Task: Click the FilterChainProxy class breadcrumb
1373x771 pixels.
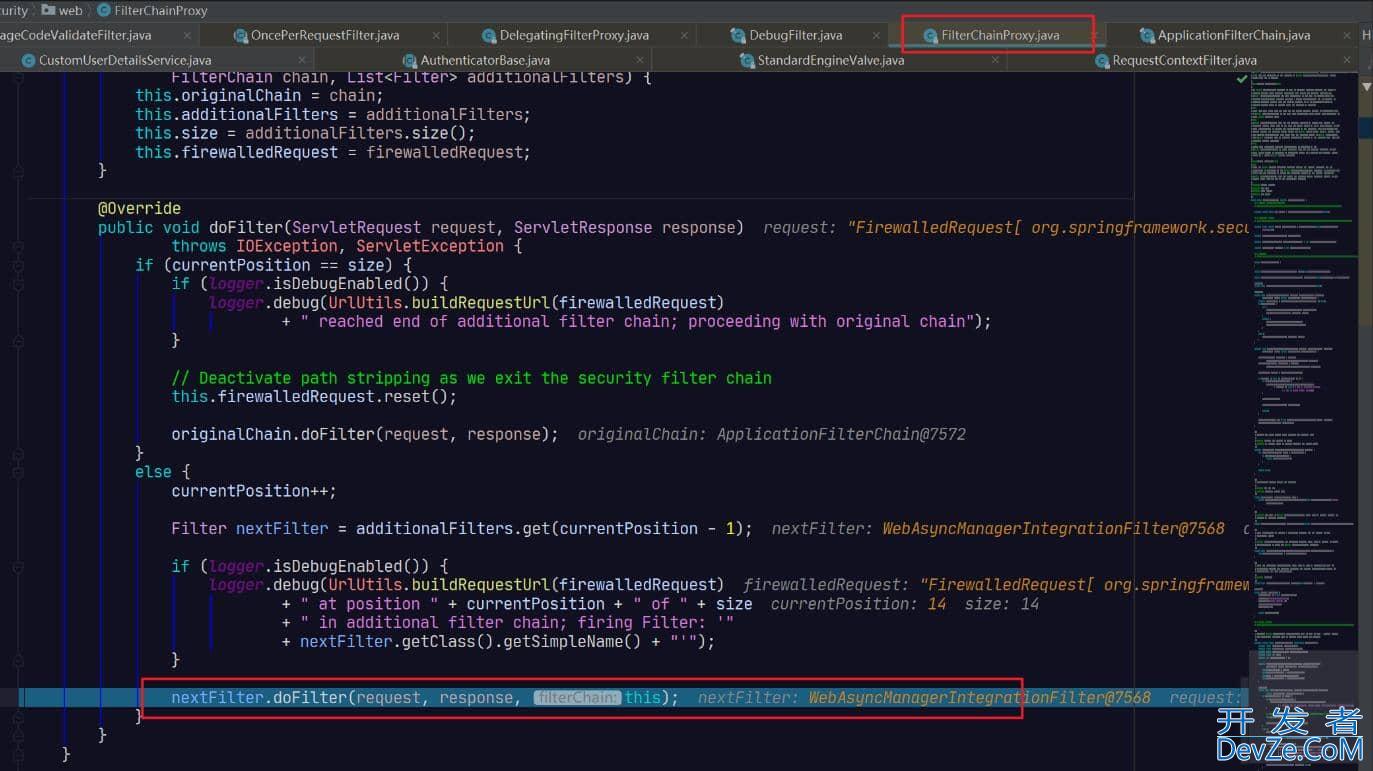Action: 153,10
